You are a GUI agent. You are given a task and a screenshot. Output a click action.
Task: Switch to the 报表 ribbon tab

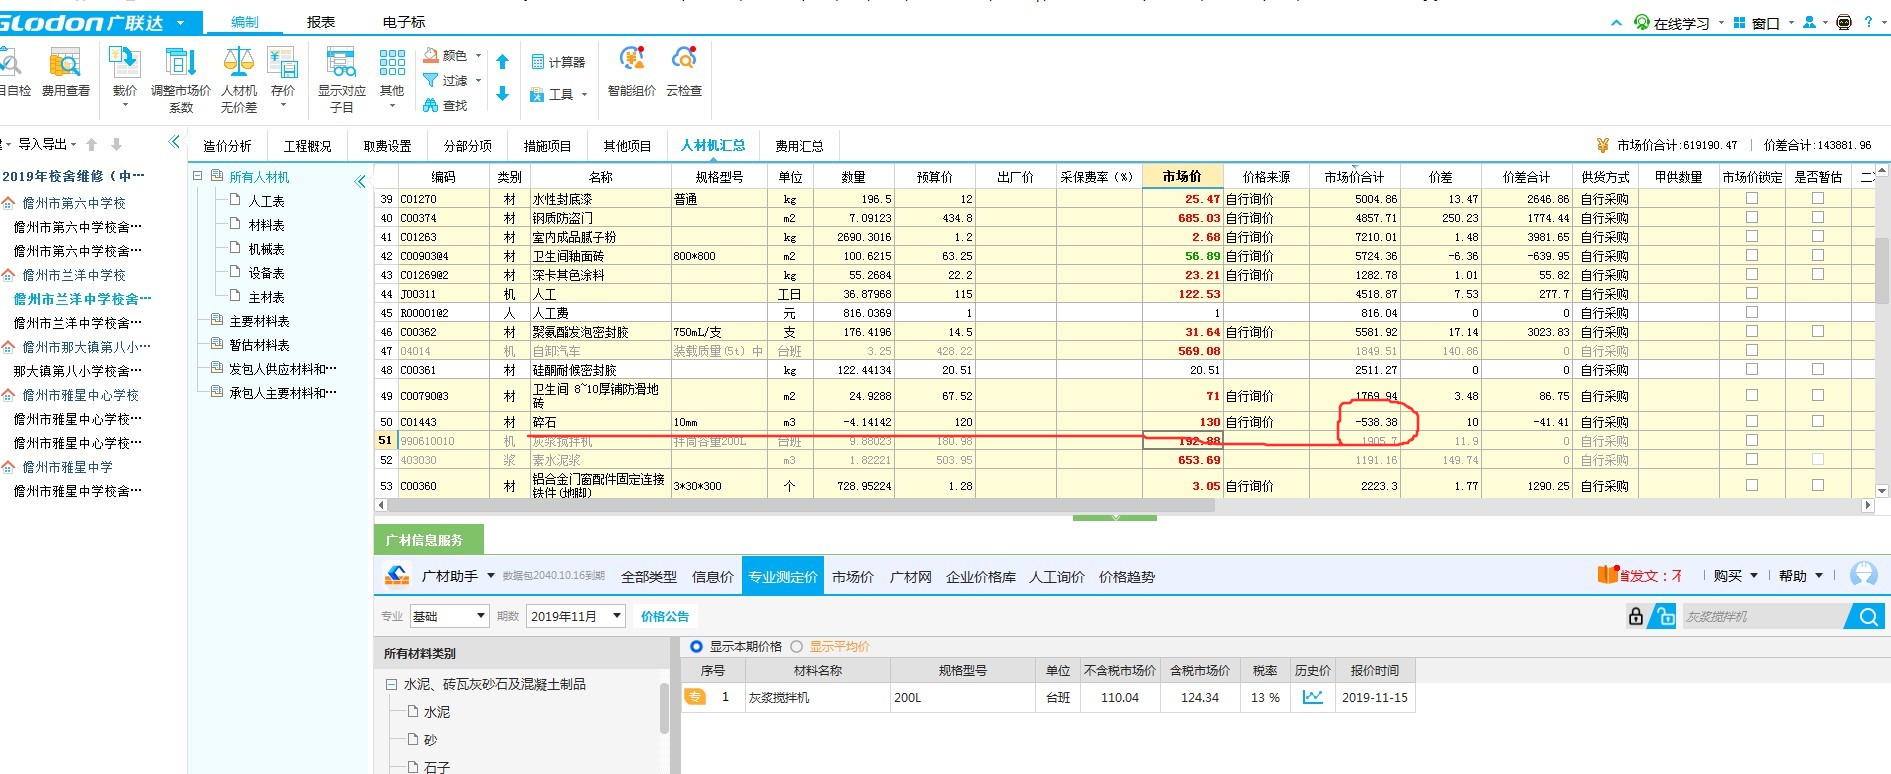coord(321,22)
